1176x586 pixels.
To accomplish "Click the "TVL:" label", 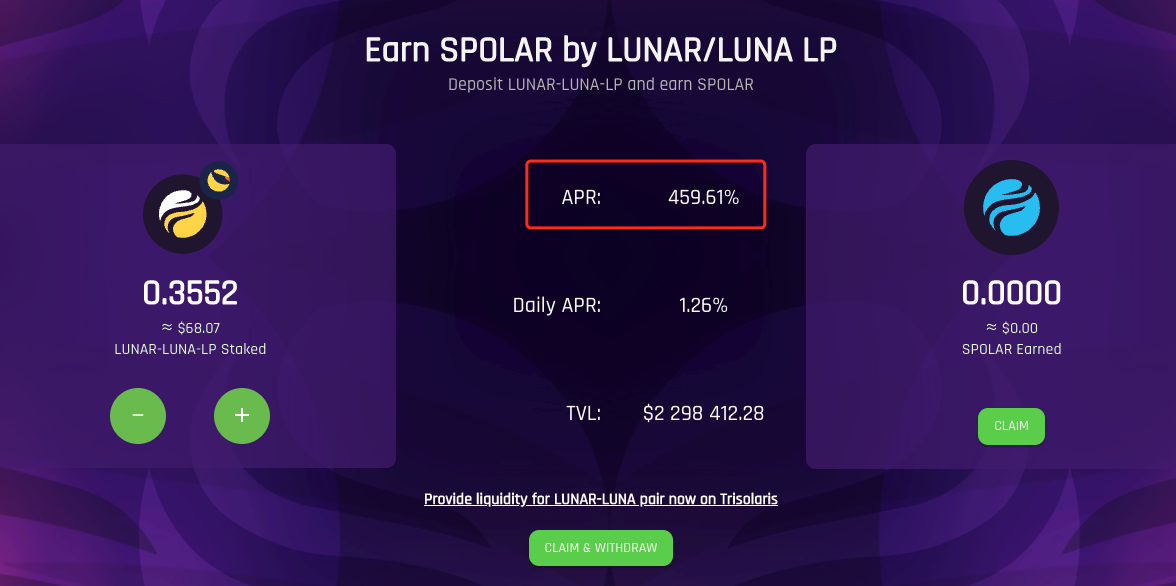I will [583, 412].
